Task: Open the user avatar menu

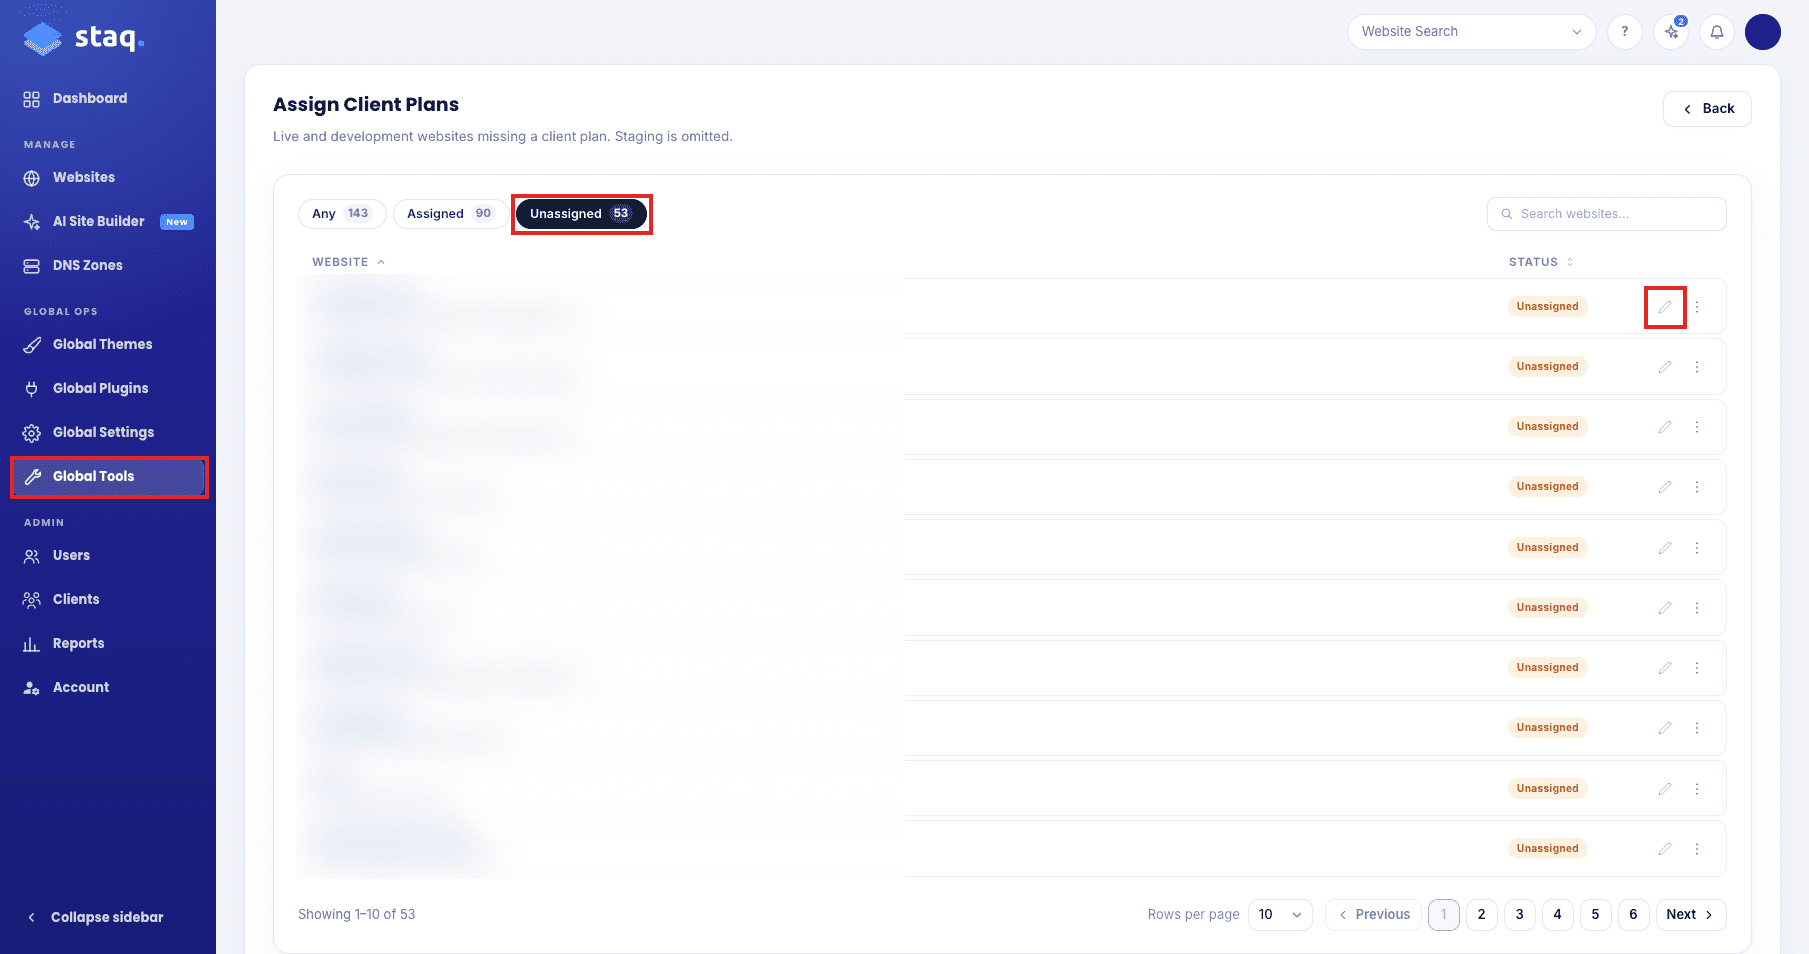Action: pos(1763,32)
